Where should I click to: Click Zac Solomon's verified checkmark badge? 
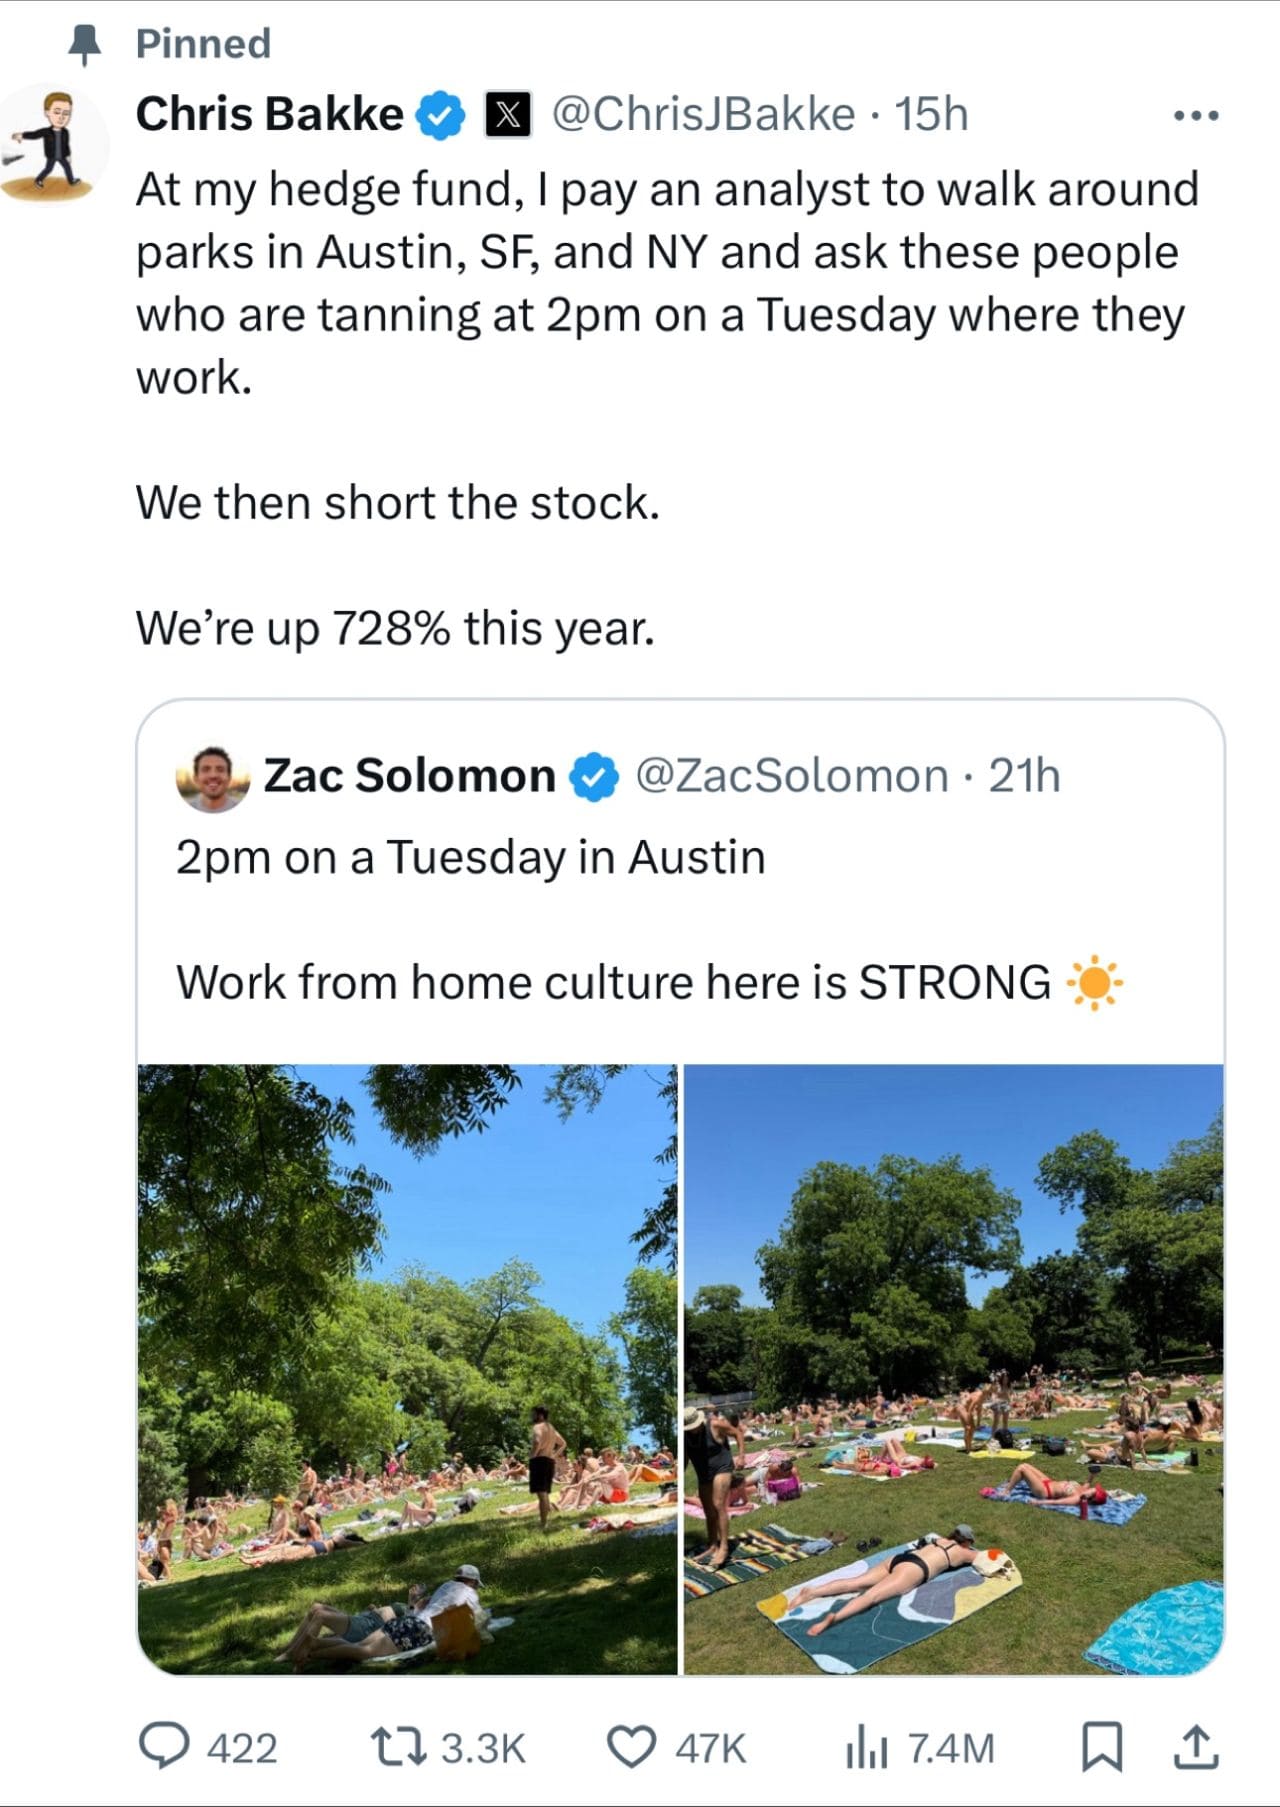tap(594, 777)
